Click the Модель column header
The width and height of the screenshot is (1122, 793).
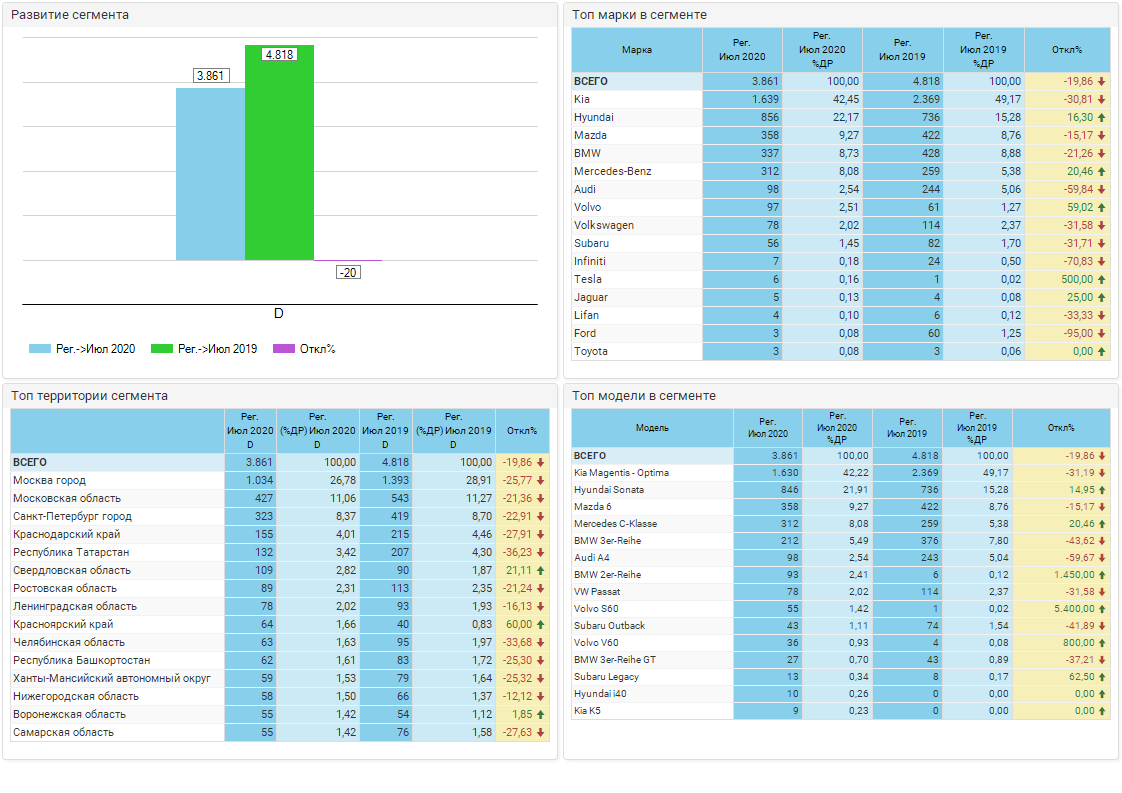click(652, 428)
